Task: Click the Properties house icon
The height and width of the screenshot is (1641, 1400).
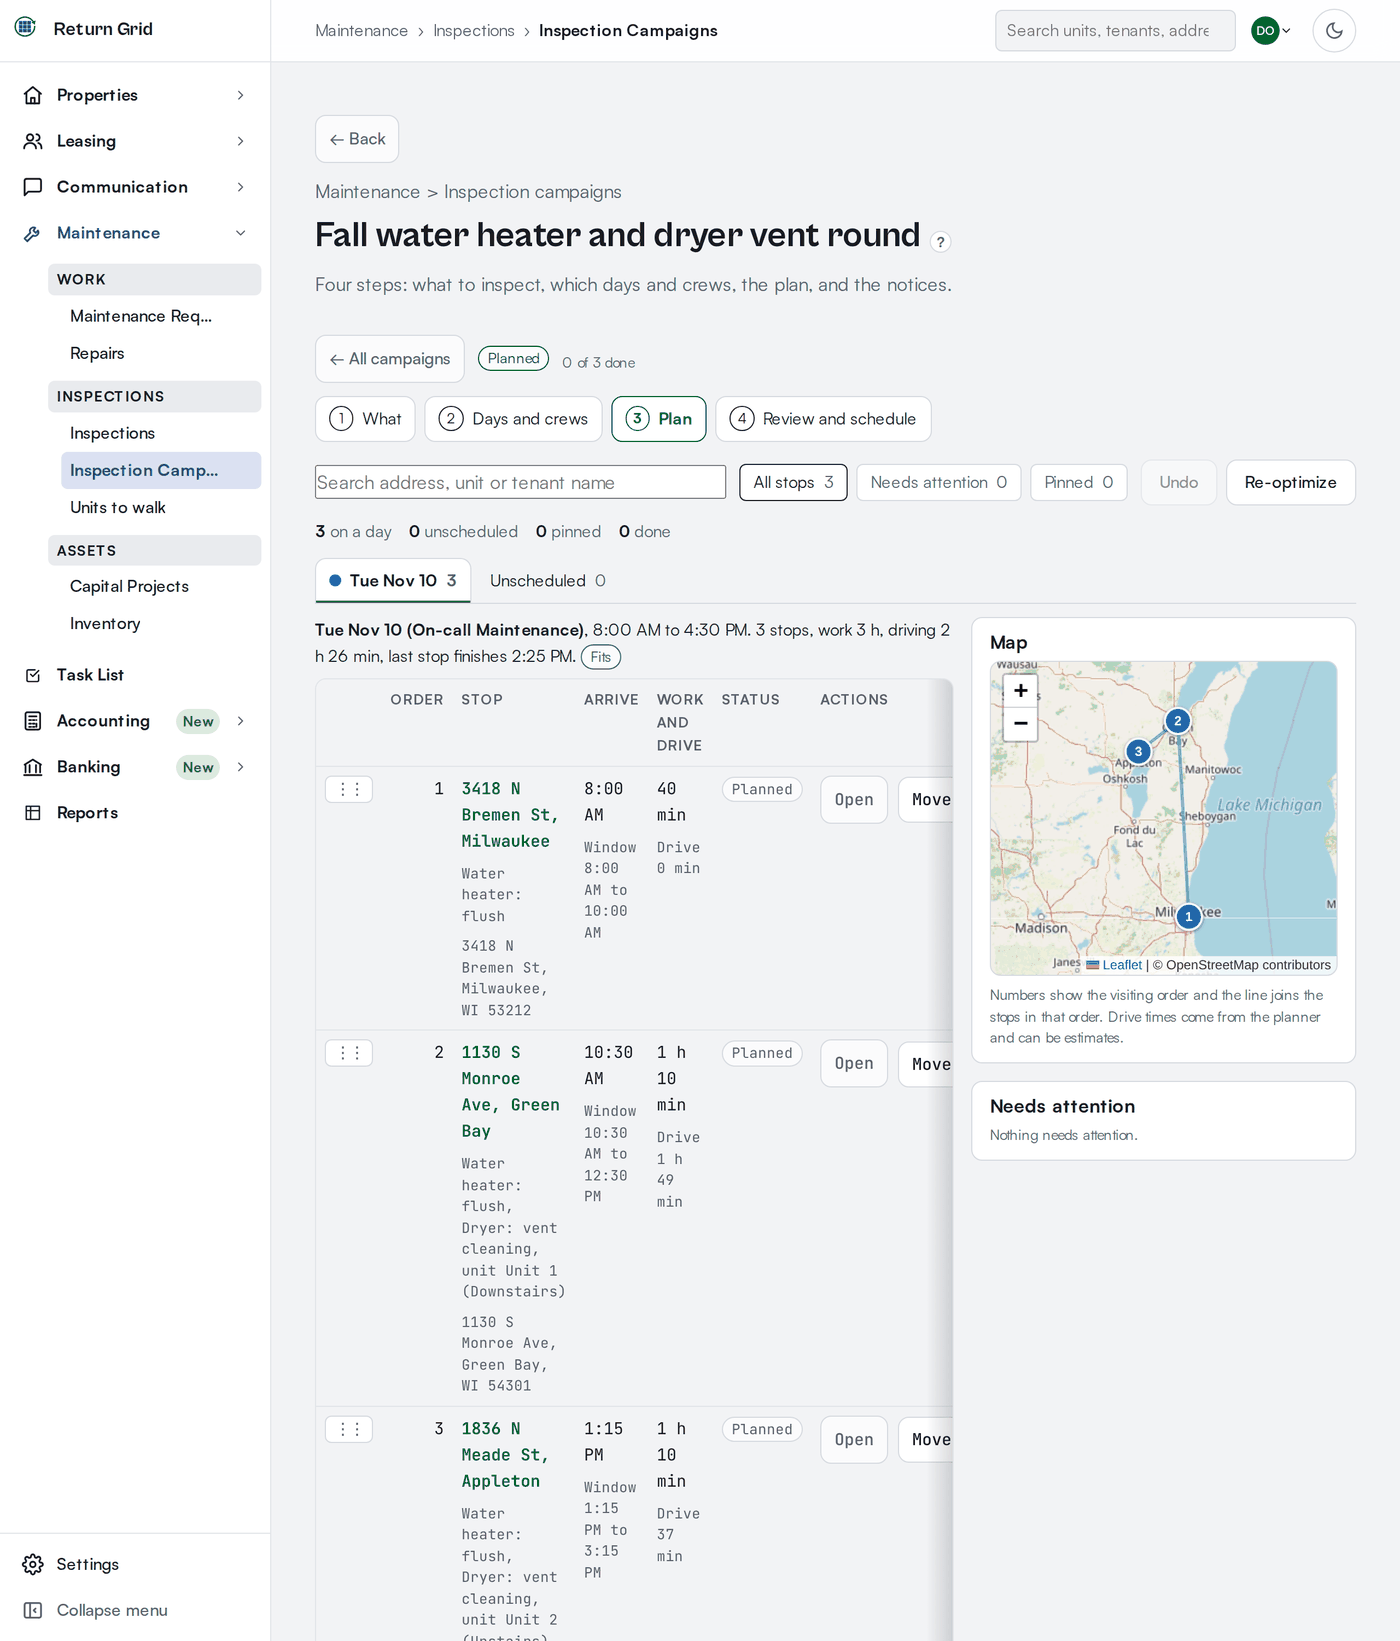Action: point(33,95)
